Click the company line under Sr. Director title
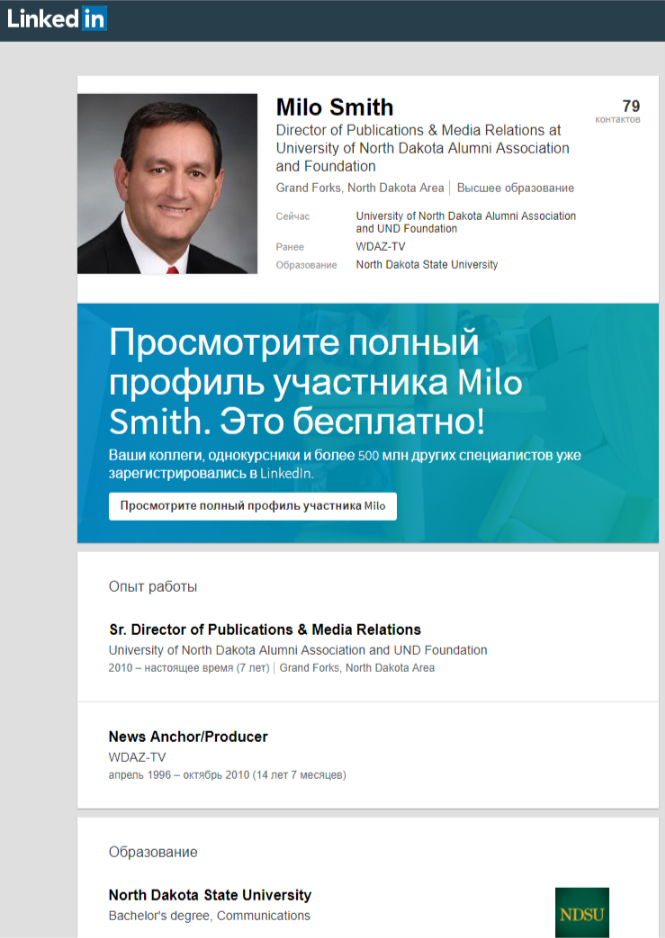Viewport: 665px width, 938px height. click(298, 650)
